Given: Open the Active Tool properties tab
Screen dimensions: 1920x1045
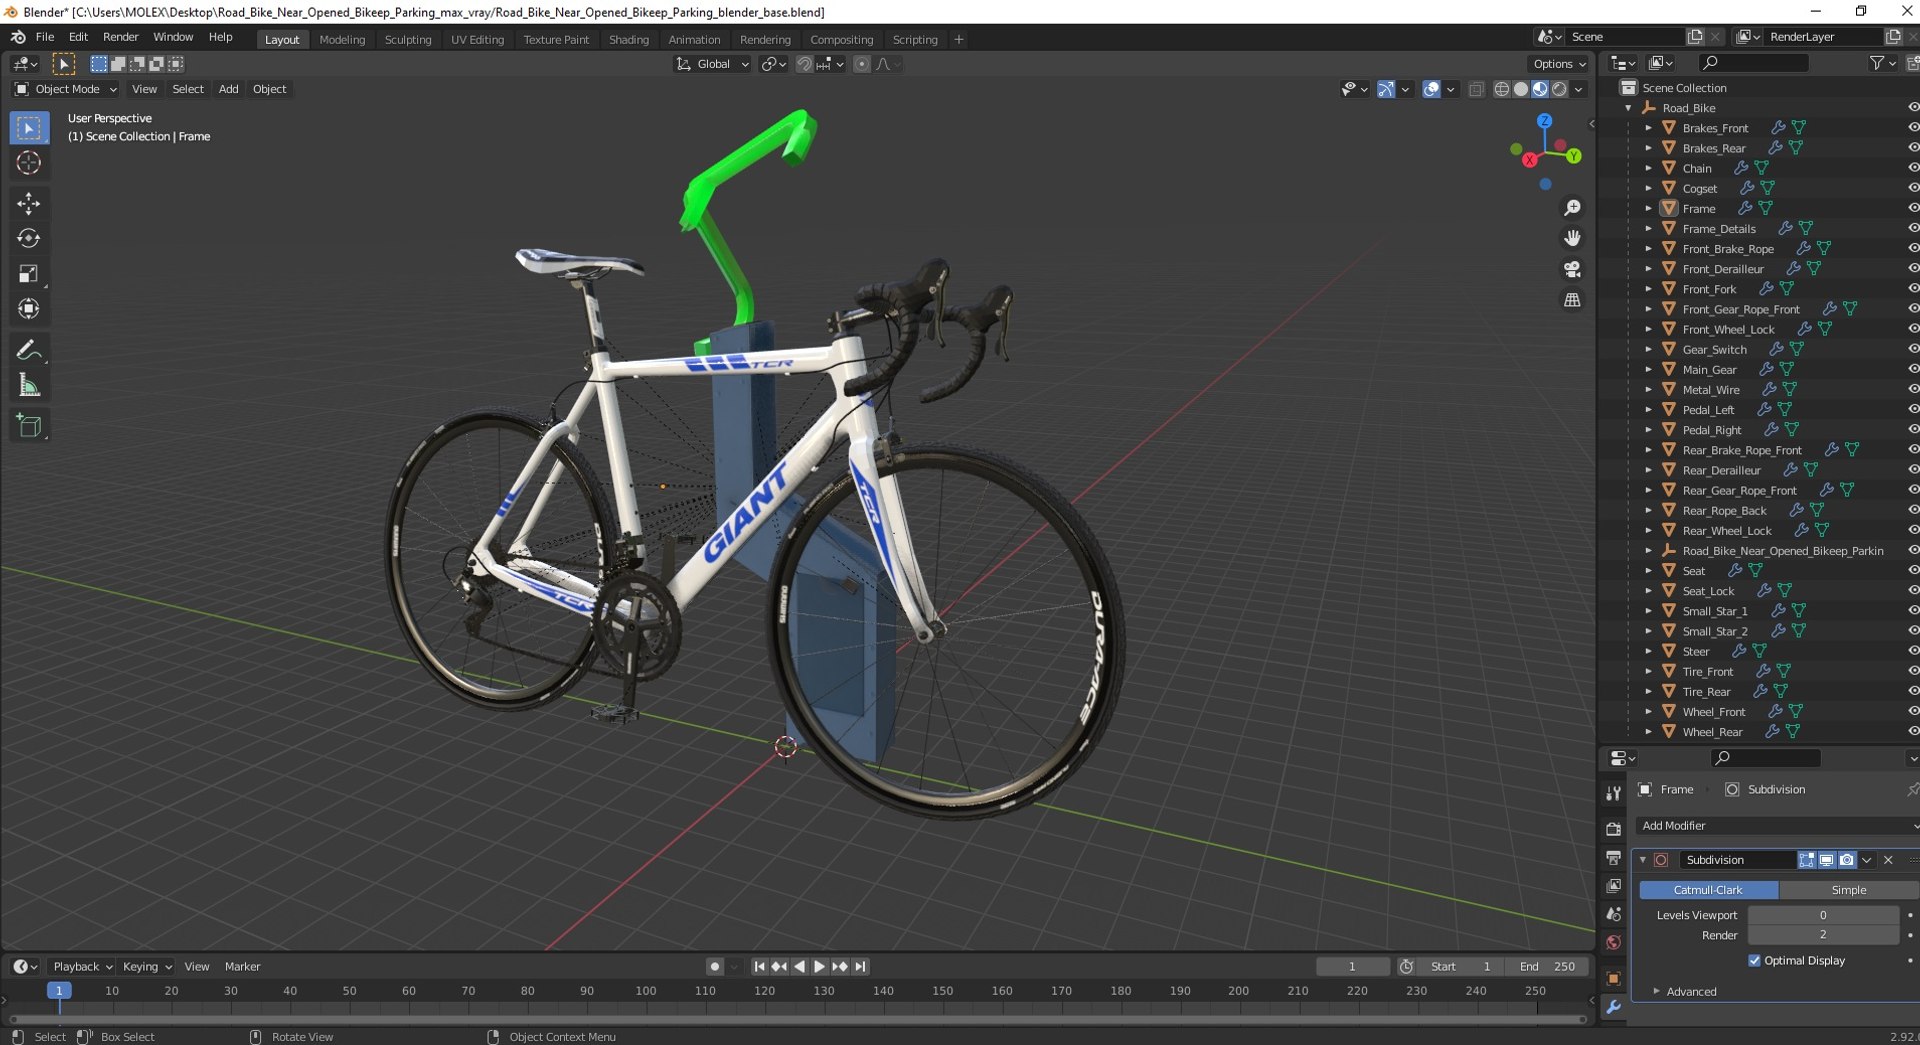Looking at the screenshot, I should click(1613, 794).
